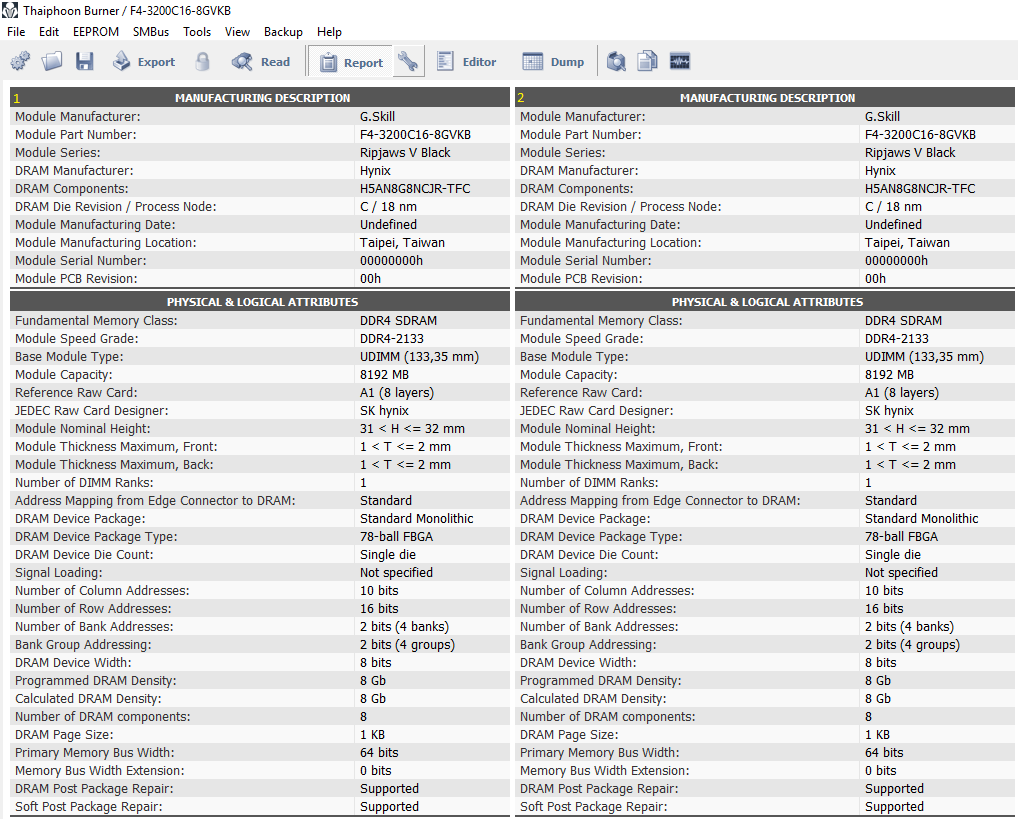The width and height of the screenshot is (1018, 819).
Task: Click module 1 signal loading Not specified
Action: point(396,573)
